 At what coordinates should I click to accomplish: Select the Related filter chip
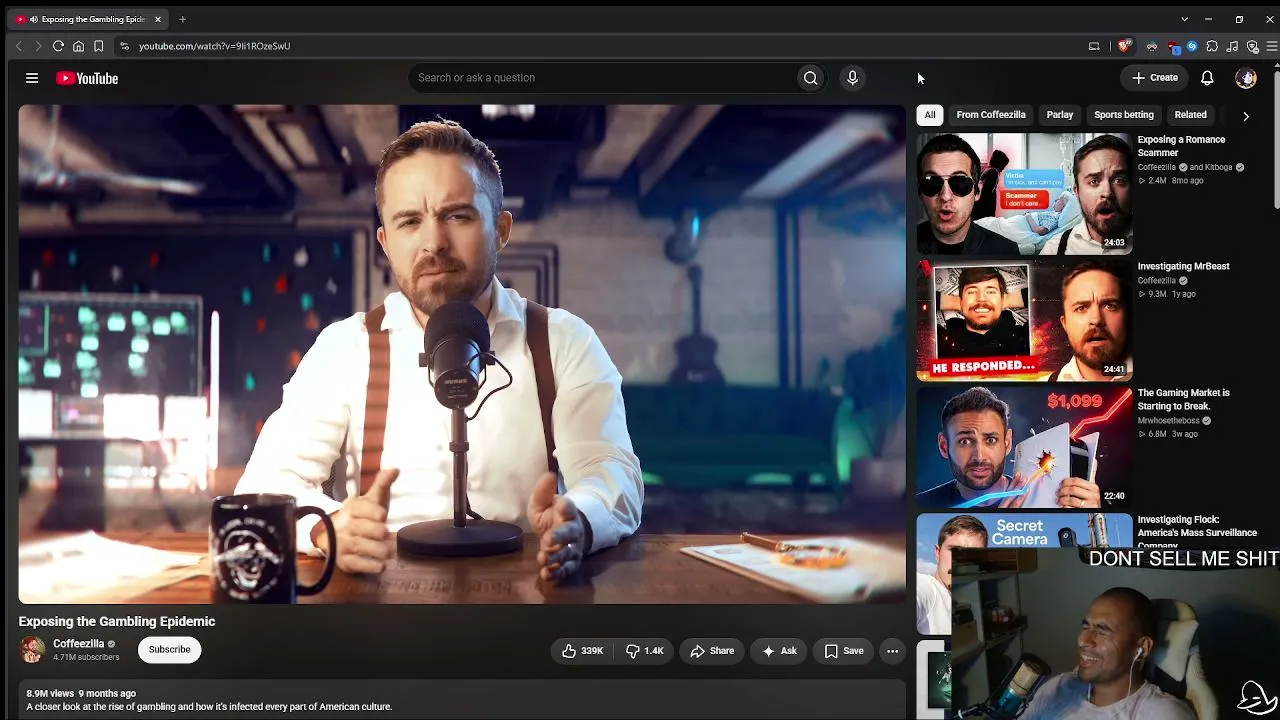(1190, 115)
